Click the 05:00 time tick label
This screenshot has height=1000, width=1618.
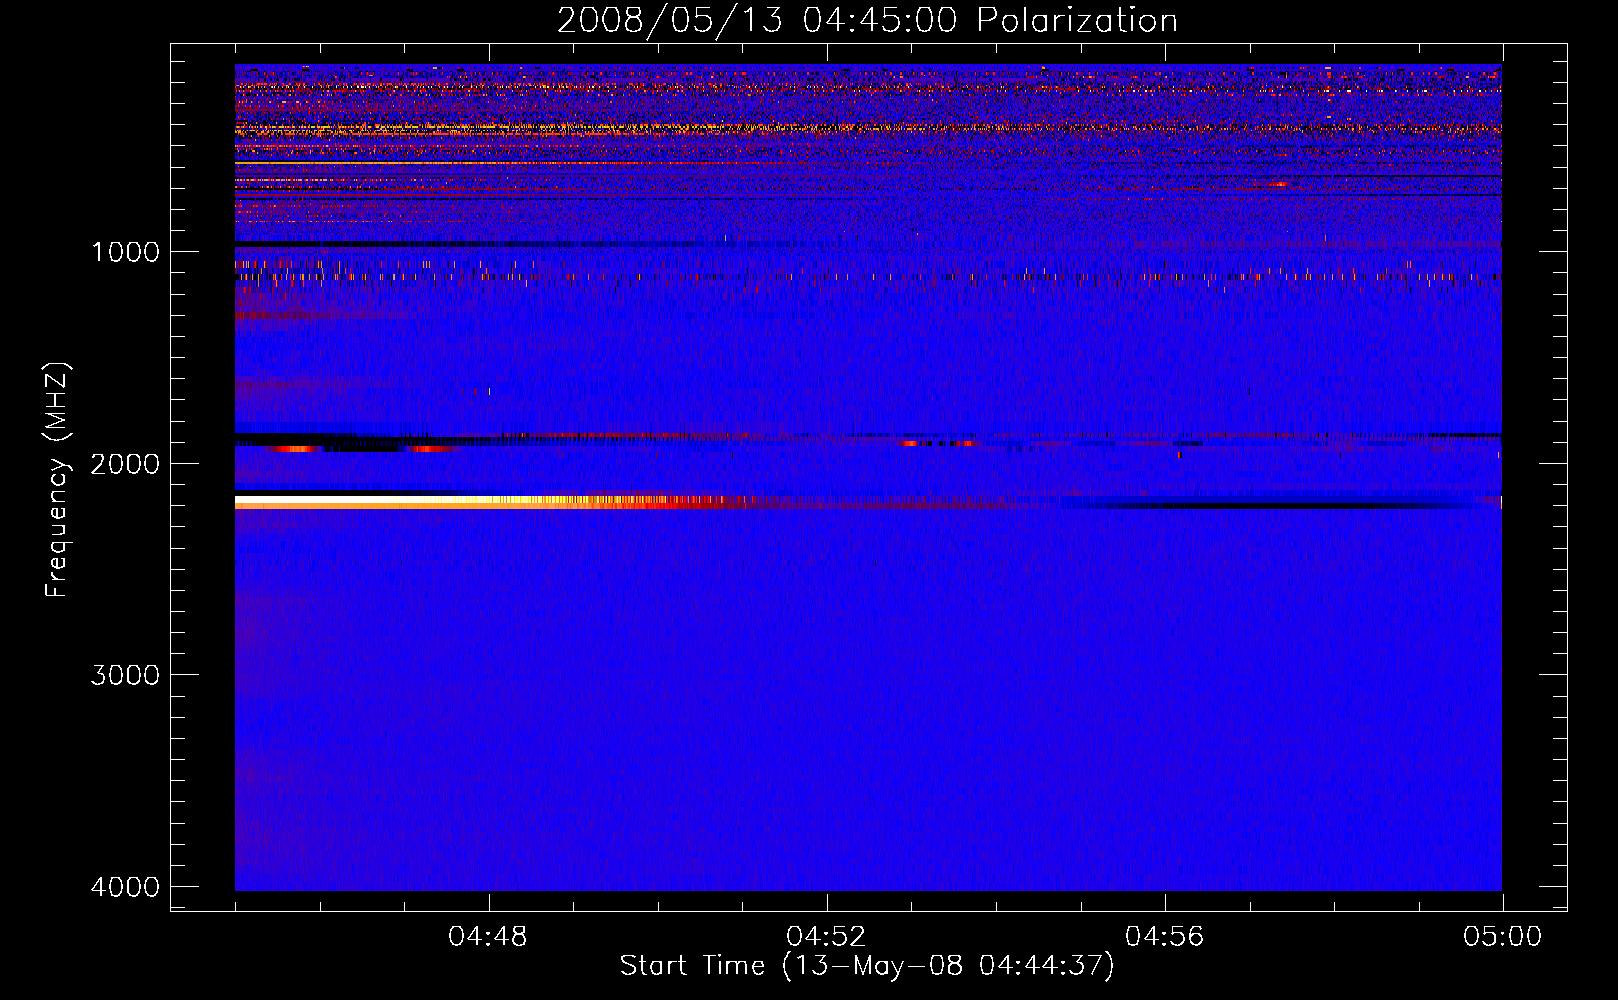click(1502, 937)
